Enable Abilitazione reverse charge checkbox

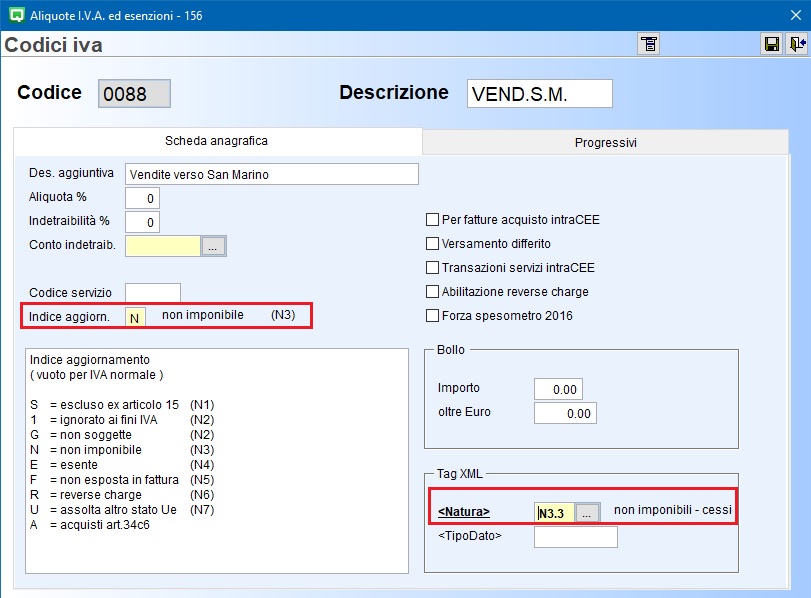coord(432,292)
